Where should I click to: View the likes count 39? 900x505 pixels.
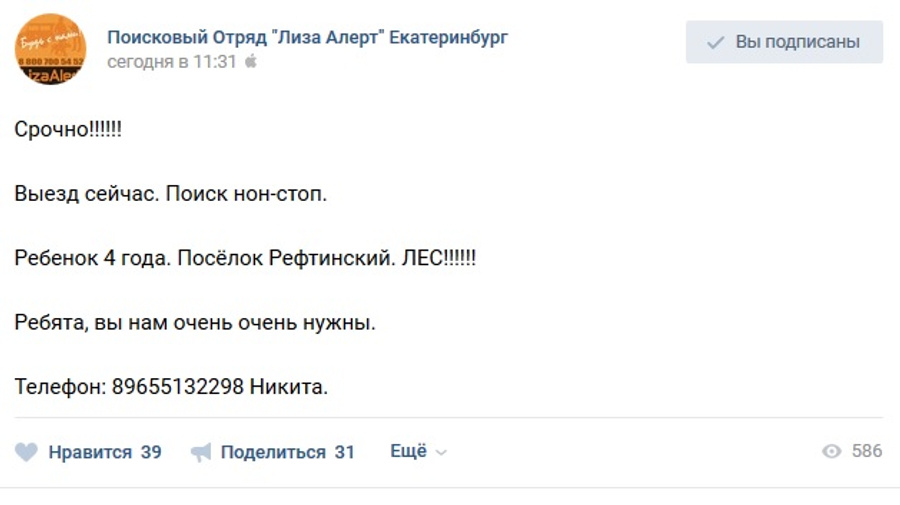151,452
